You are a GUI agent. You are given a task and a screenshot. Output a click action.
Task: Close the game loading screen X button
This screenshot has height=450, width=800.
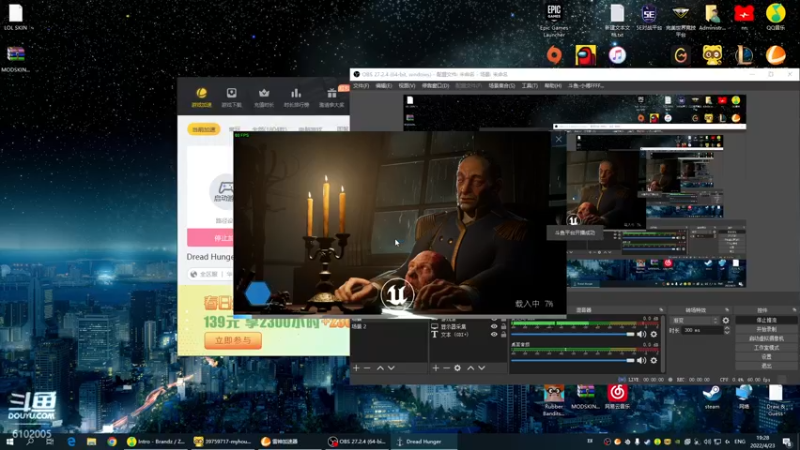(559, 139)
